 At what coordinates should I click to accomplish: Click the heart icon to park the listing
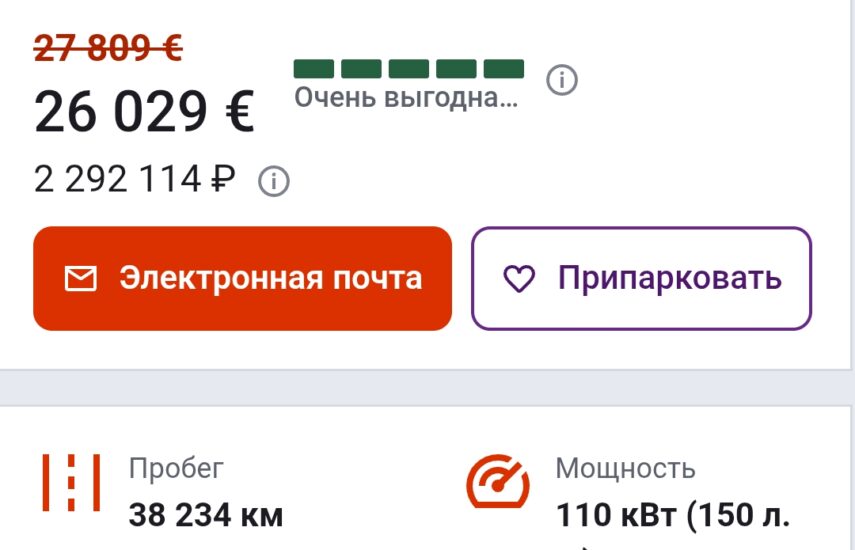(519, 279)
